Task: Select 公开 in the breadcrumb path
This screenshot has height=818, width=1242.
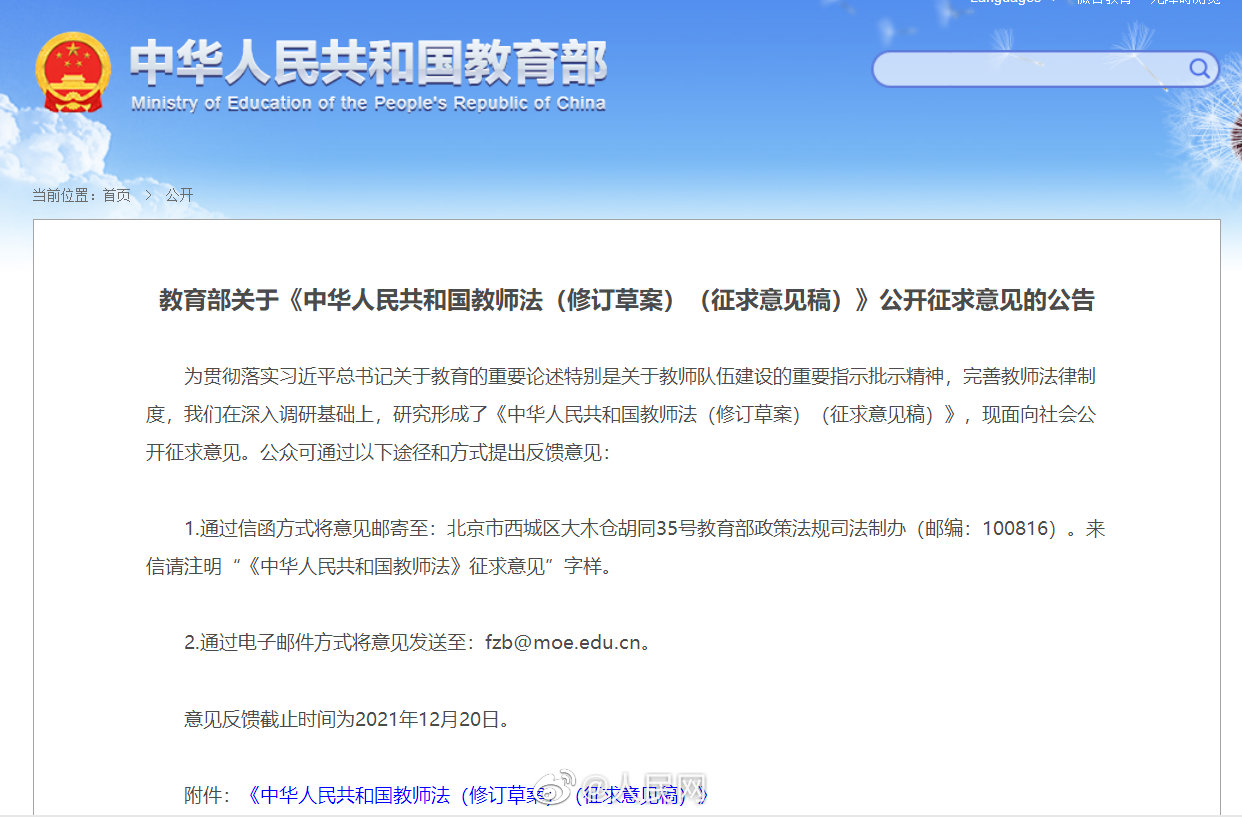Action: click(180, 195)
